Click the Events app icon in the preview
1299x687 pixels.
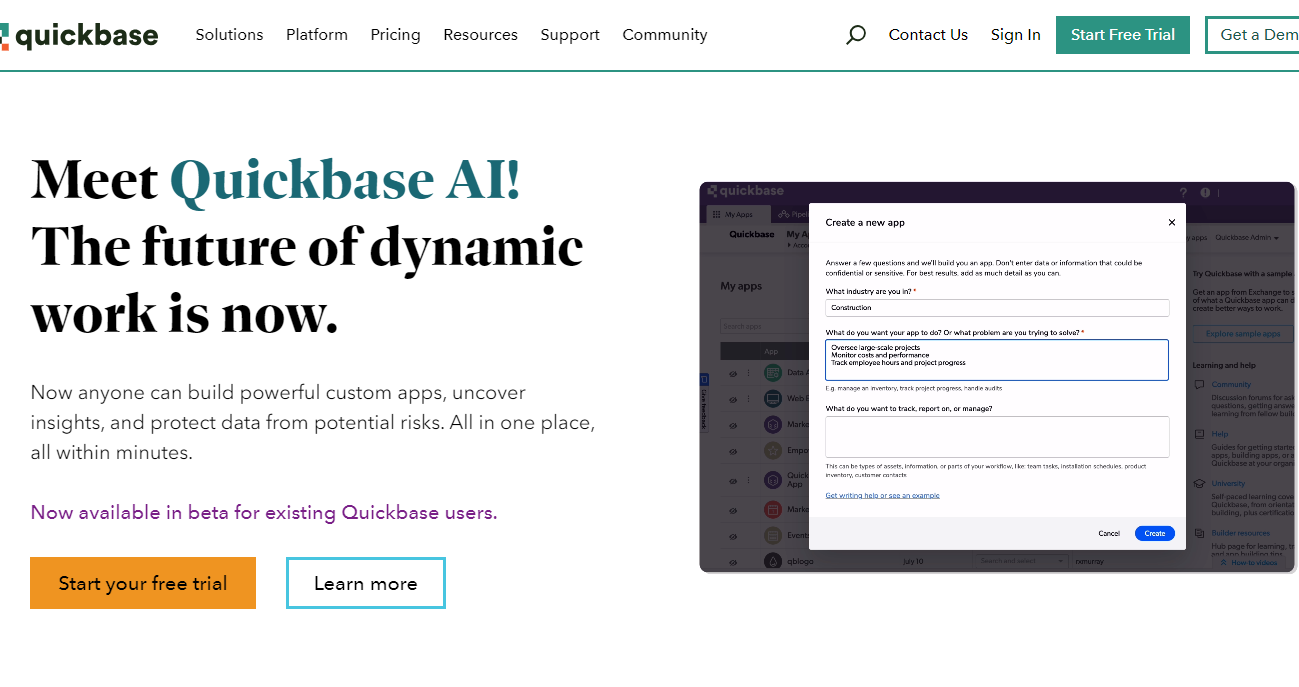(773, 535)
